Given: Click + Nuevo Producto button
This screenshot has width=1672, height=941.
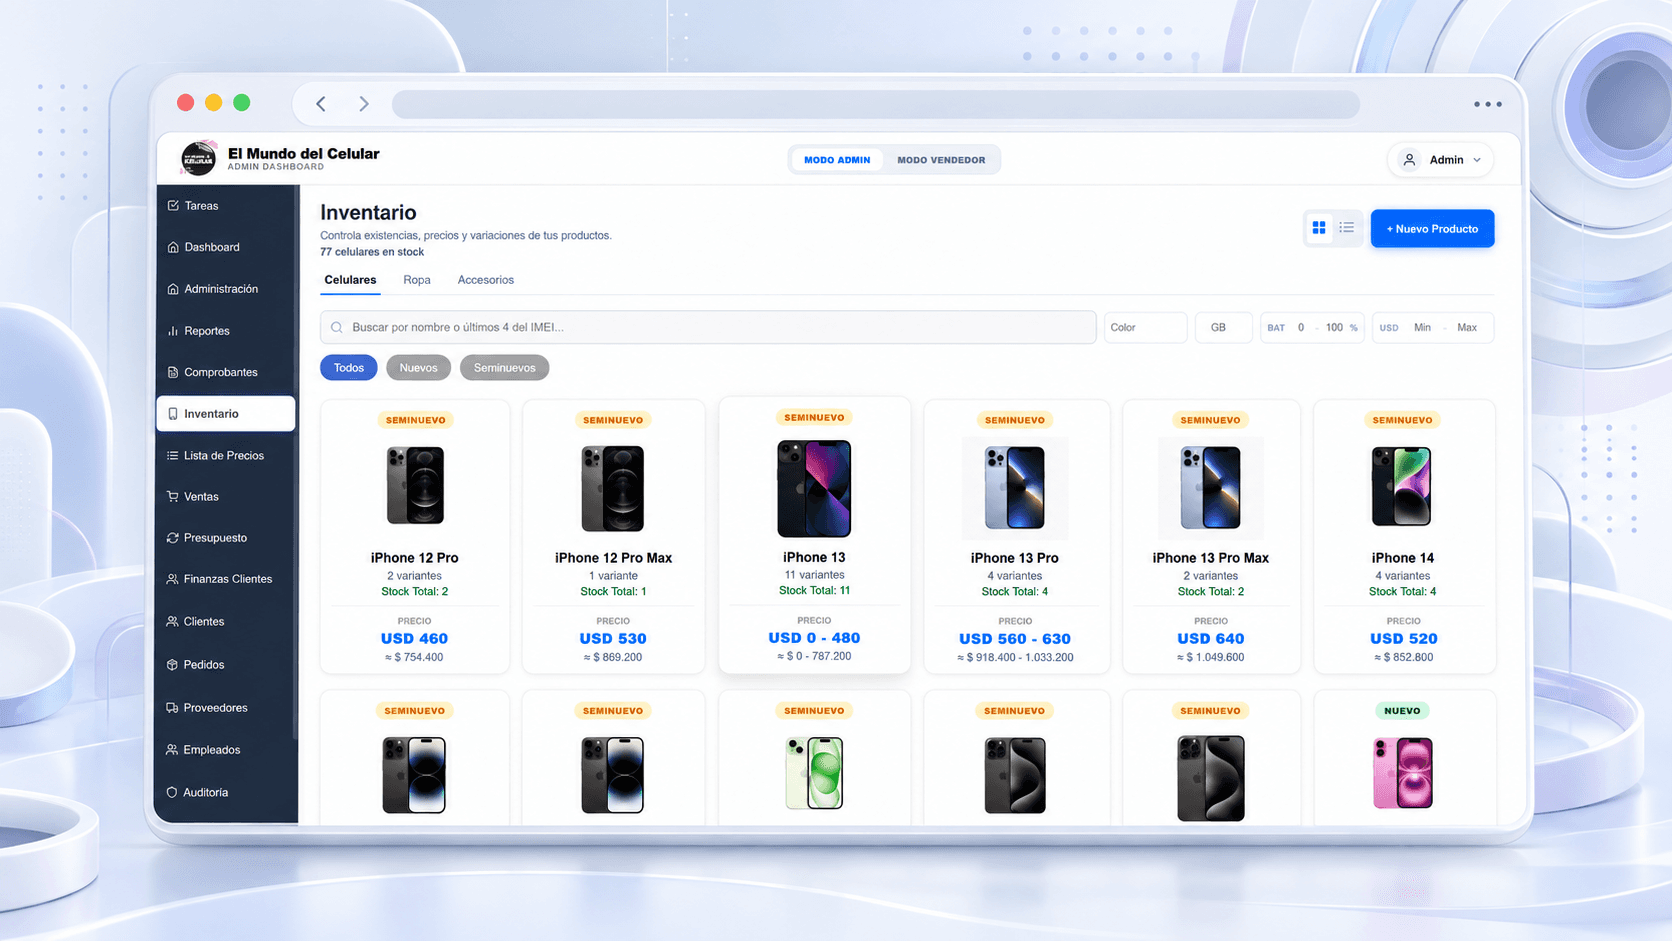Looking at the screenshot, I should pyautogui.click(x=1432, y=229).
